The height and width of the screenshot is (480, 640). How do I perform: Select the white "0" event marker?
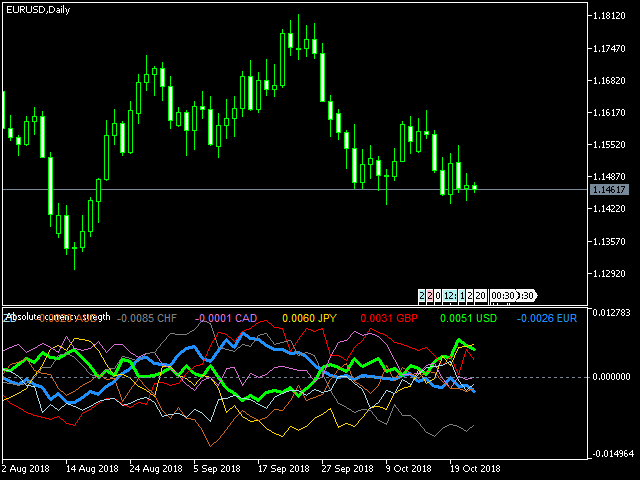tap(438, 296)
